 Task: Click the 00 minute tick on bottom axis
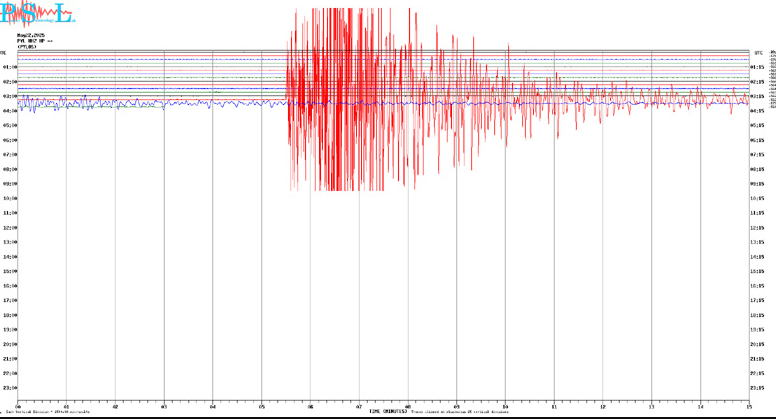(x=18, y=407)
